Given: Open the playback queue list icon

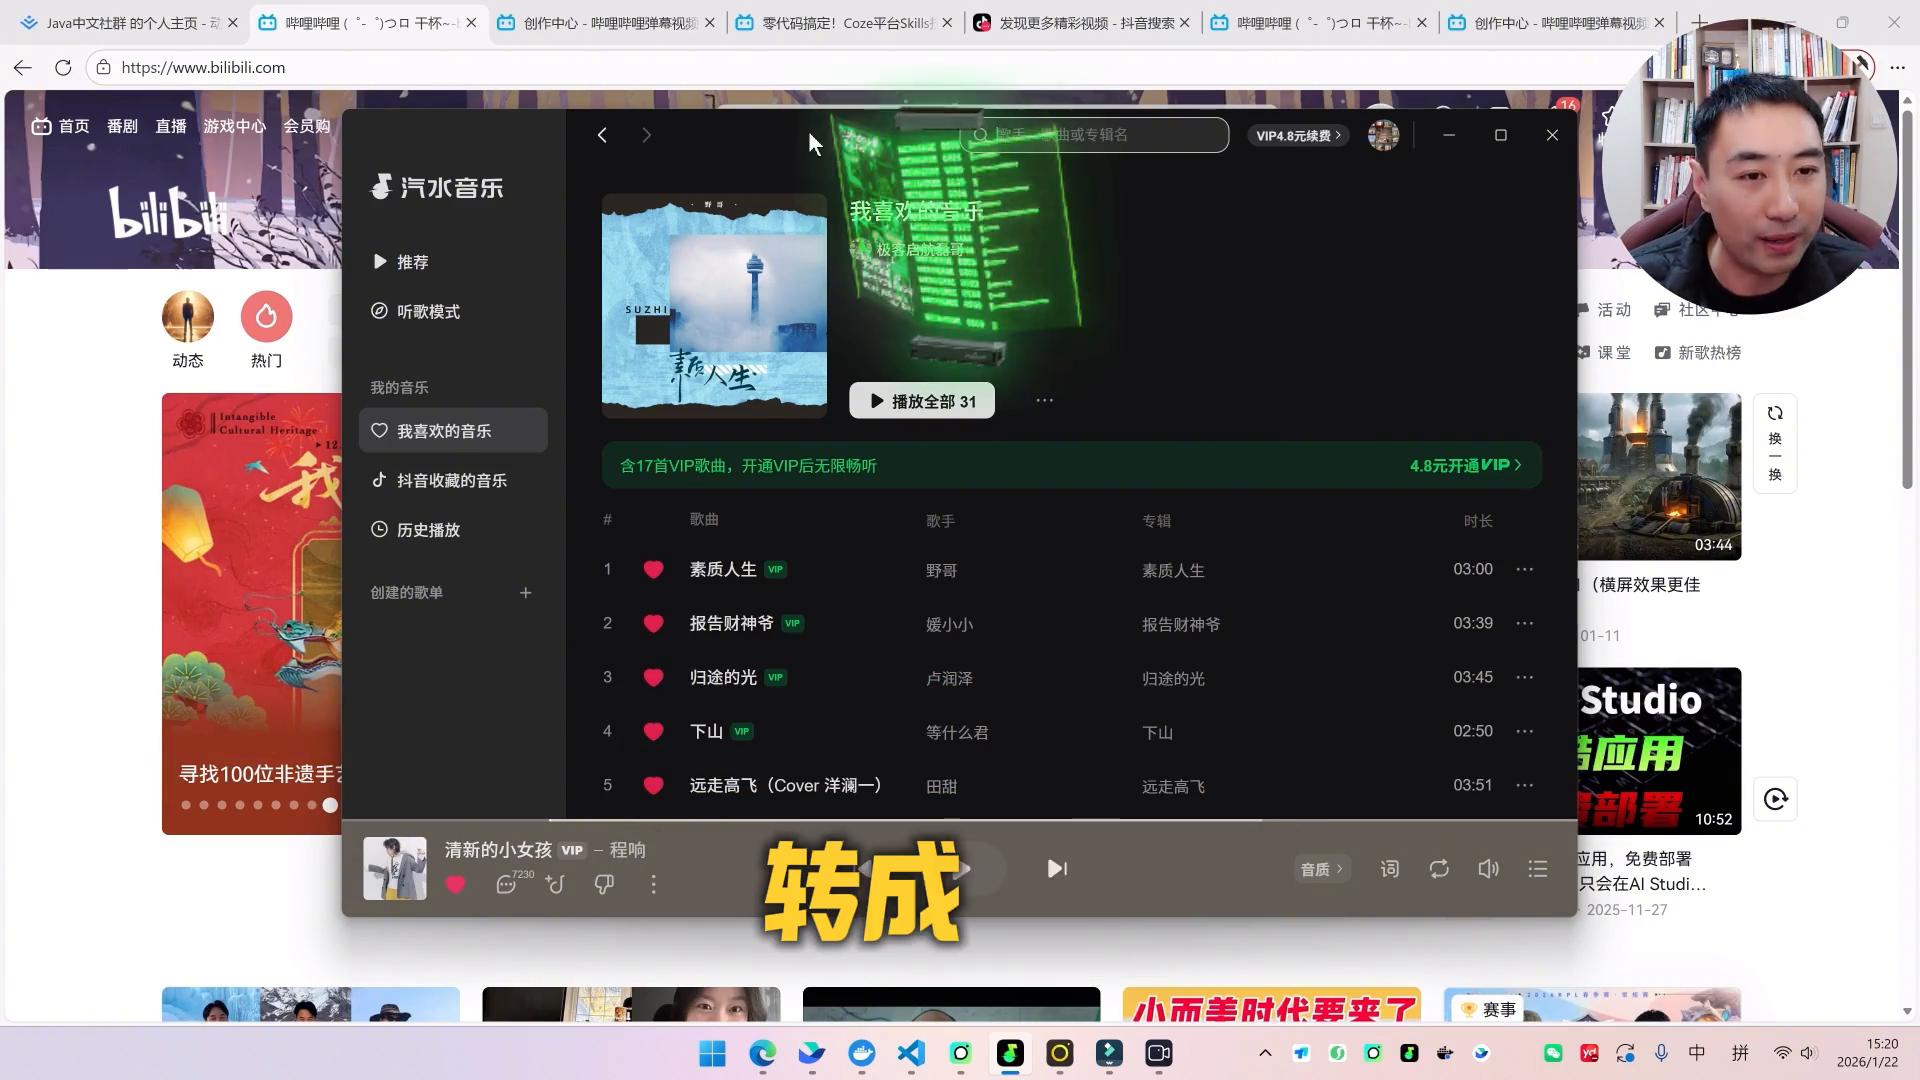Looking at the screenshot, I should (1538, 869).
